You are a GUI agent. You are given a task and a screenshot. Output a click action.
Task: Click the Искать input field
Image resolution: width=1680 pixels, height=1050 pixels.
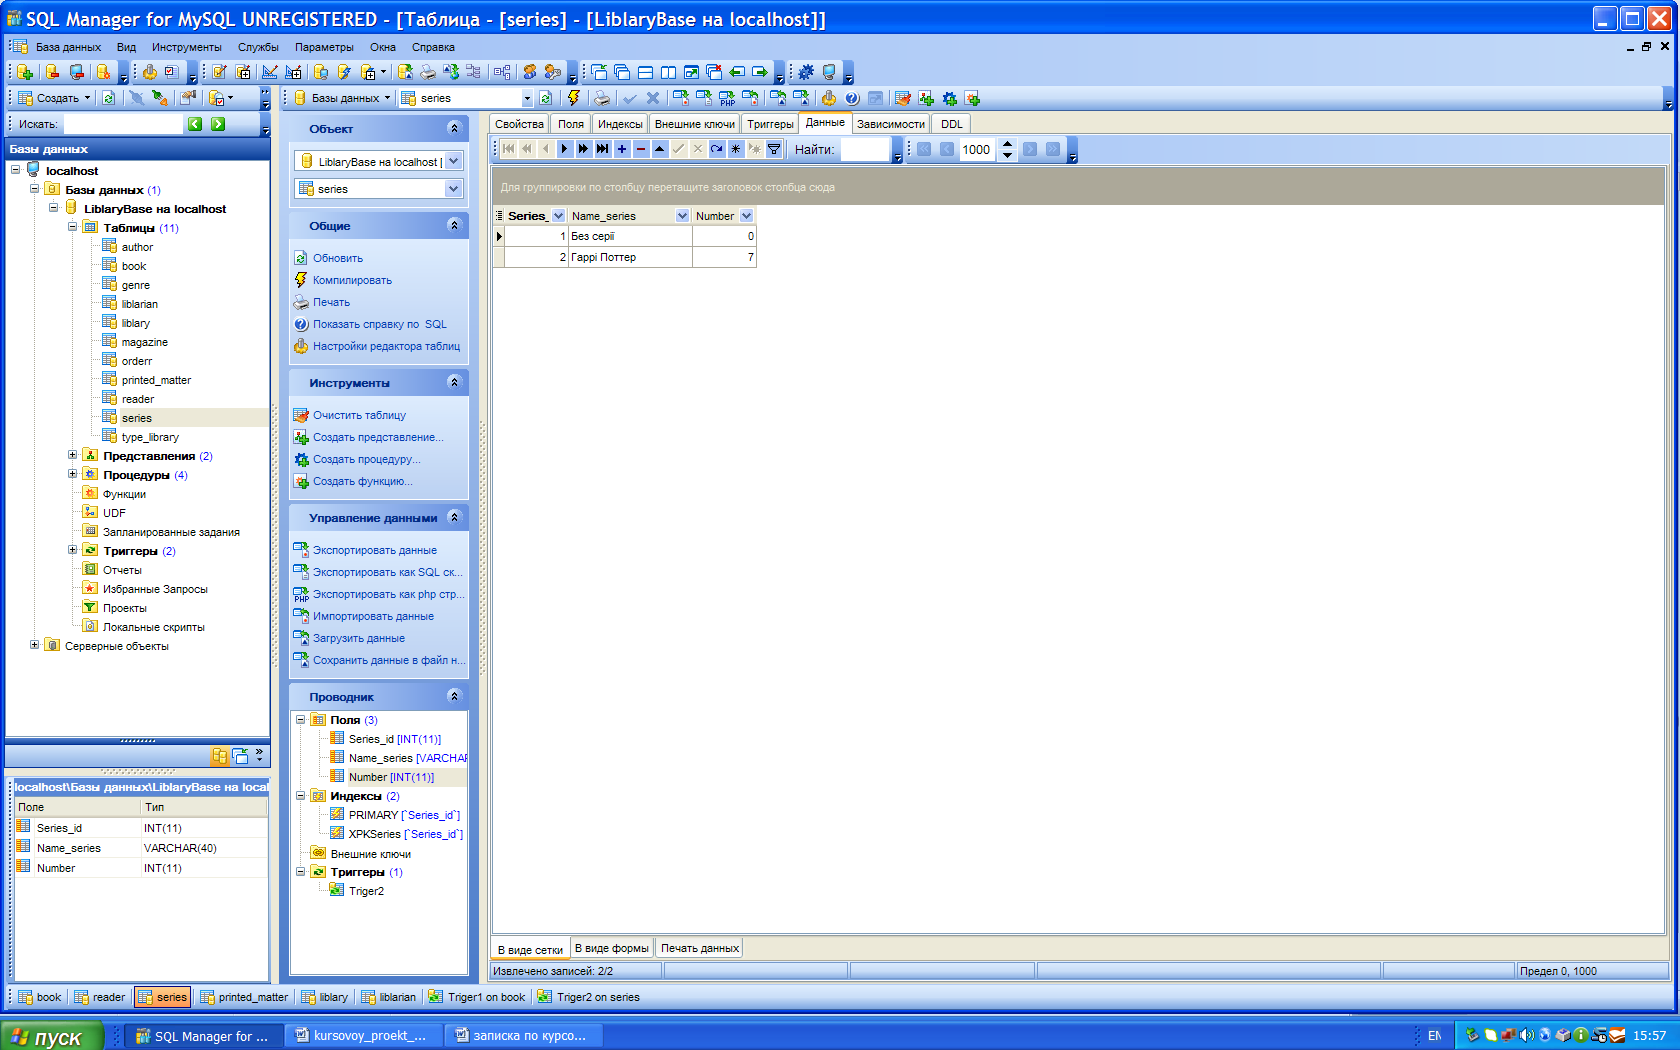coord(124,124)
